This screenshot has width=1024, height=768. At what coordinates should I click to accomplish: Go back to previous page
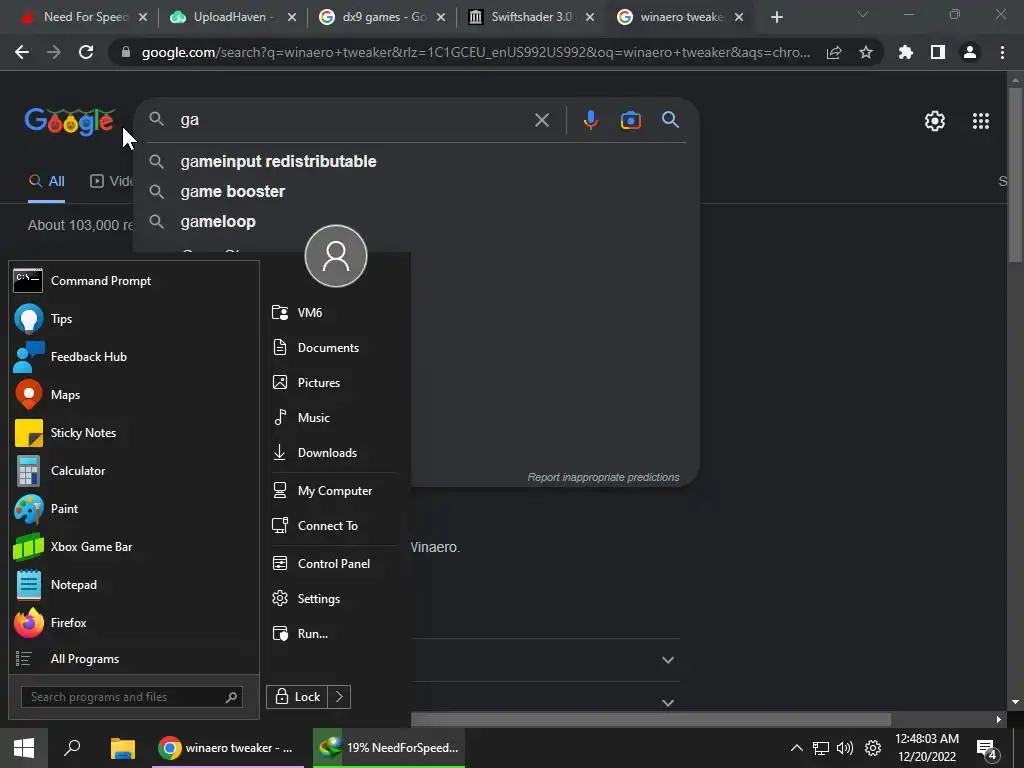(x=22, y=52)
